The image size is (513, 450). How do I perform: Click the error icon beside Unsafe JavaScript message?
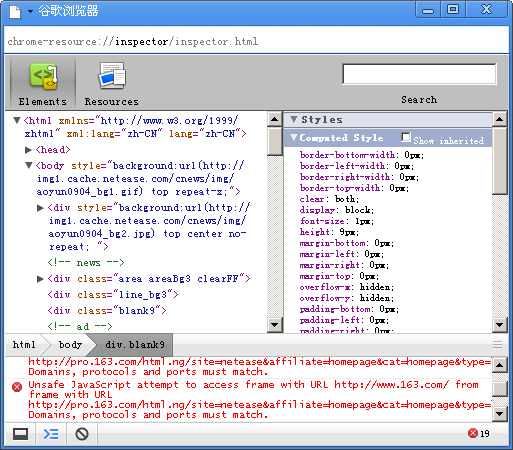[17, 387]
